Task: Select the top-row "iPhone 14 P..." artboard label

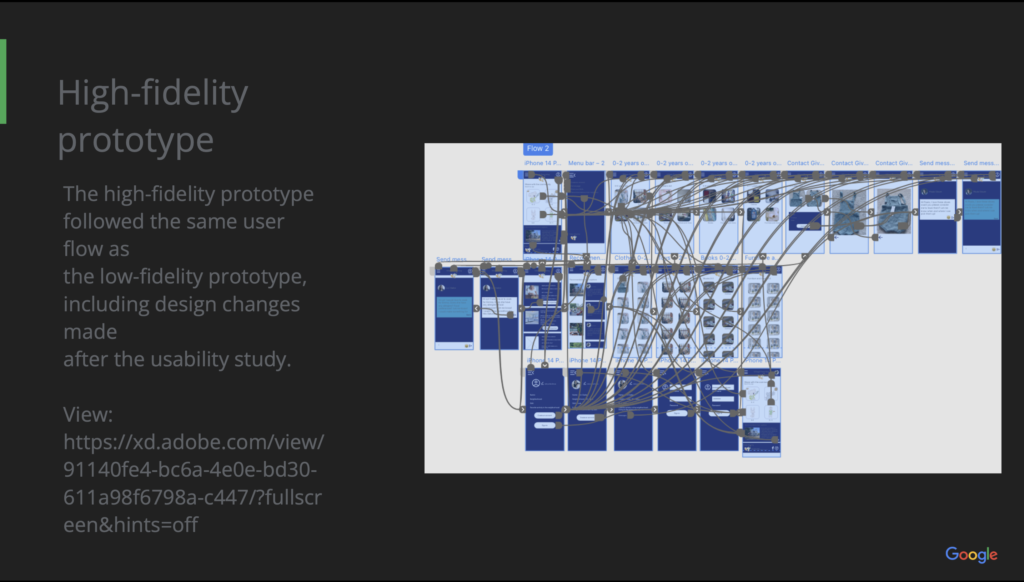Action: [x=542, y=163]
